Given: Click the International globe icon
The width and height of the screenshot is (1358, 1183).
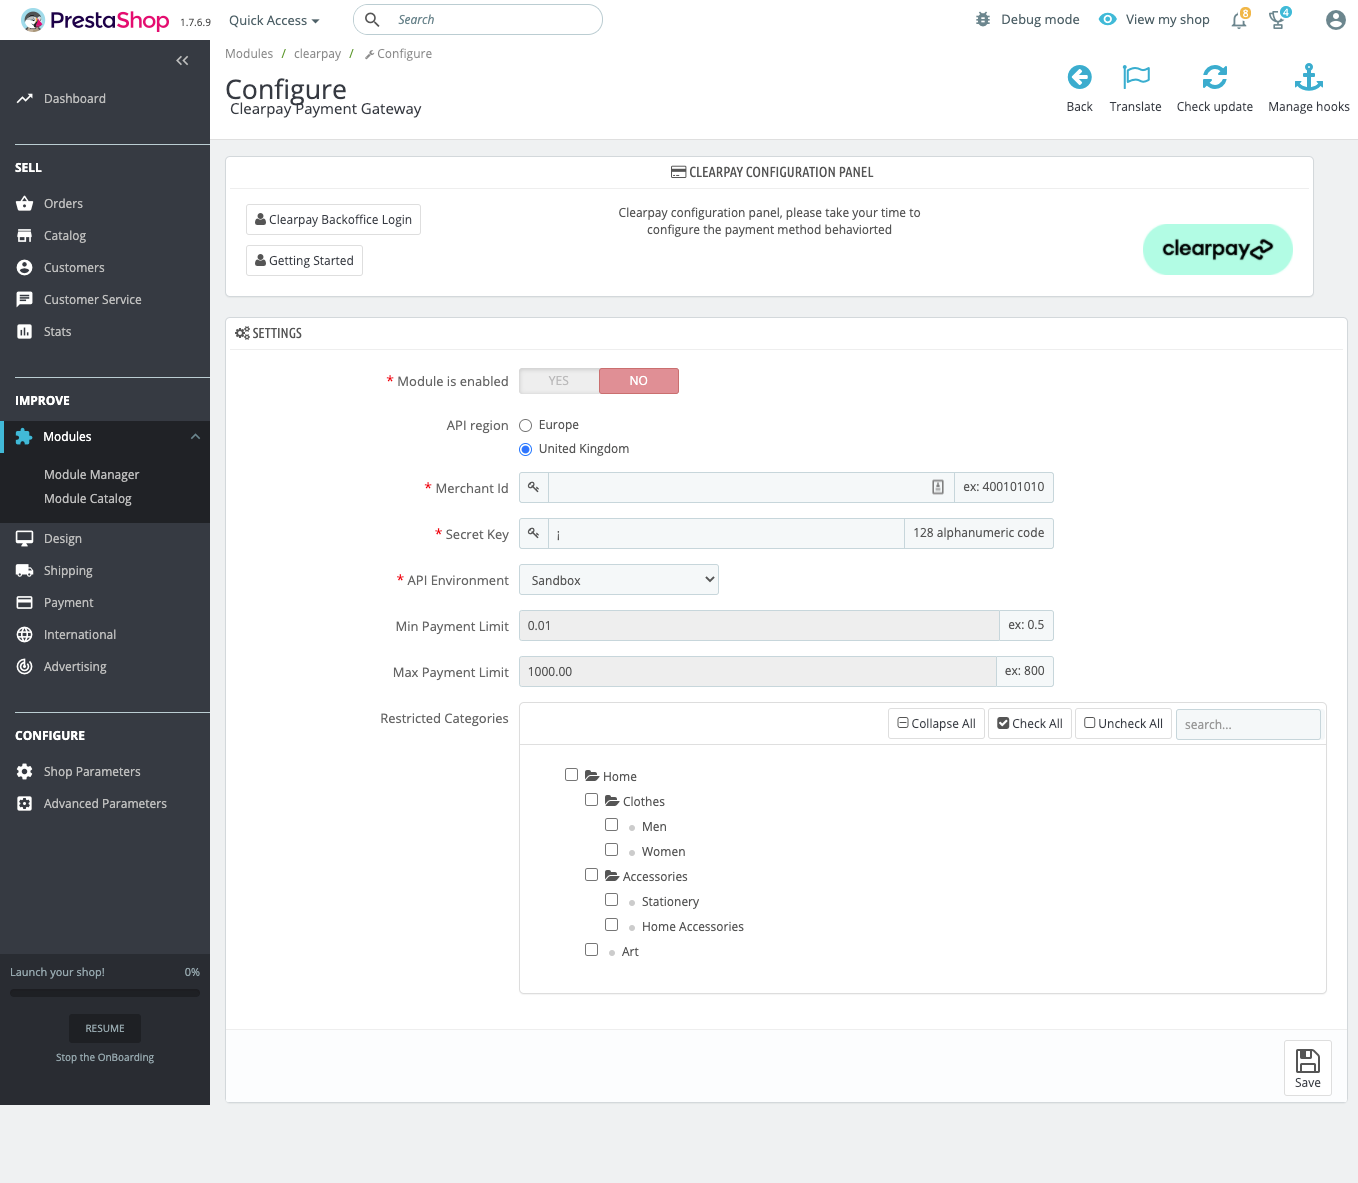Looking at the screenshot, I should [x=25, y=635].
